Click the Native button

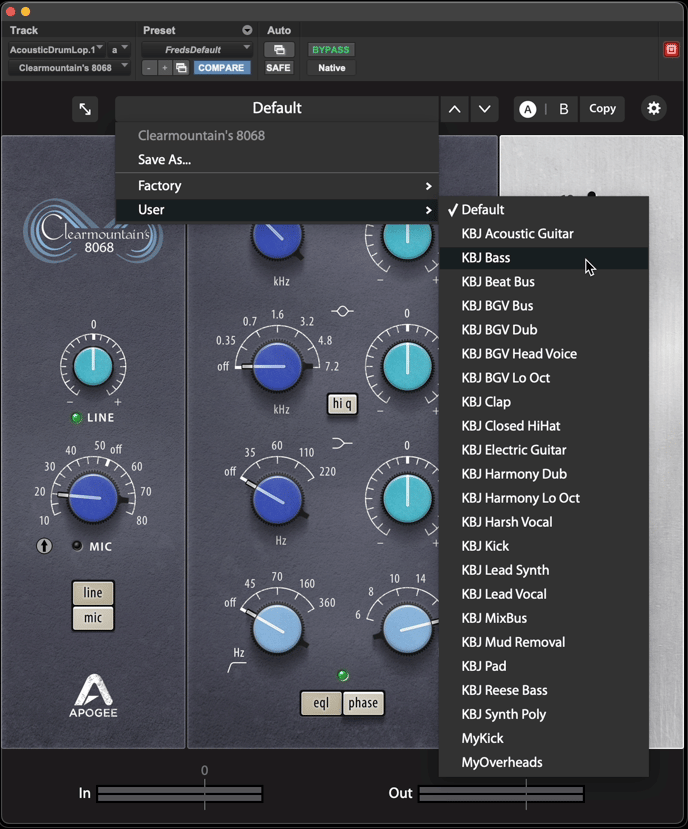332,68
